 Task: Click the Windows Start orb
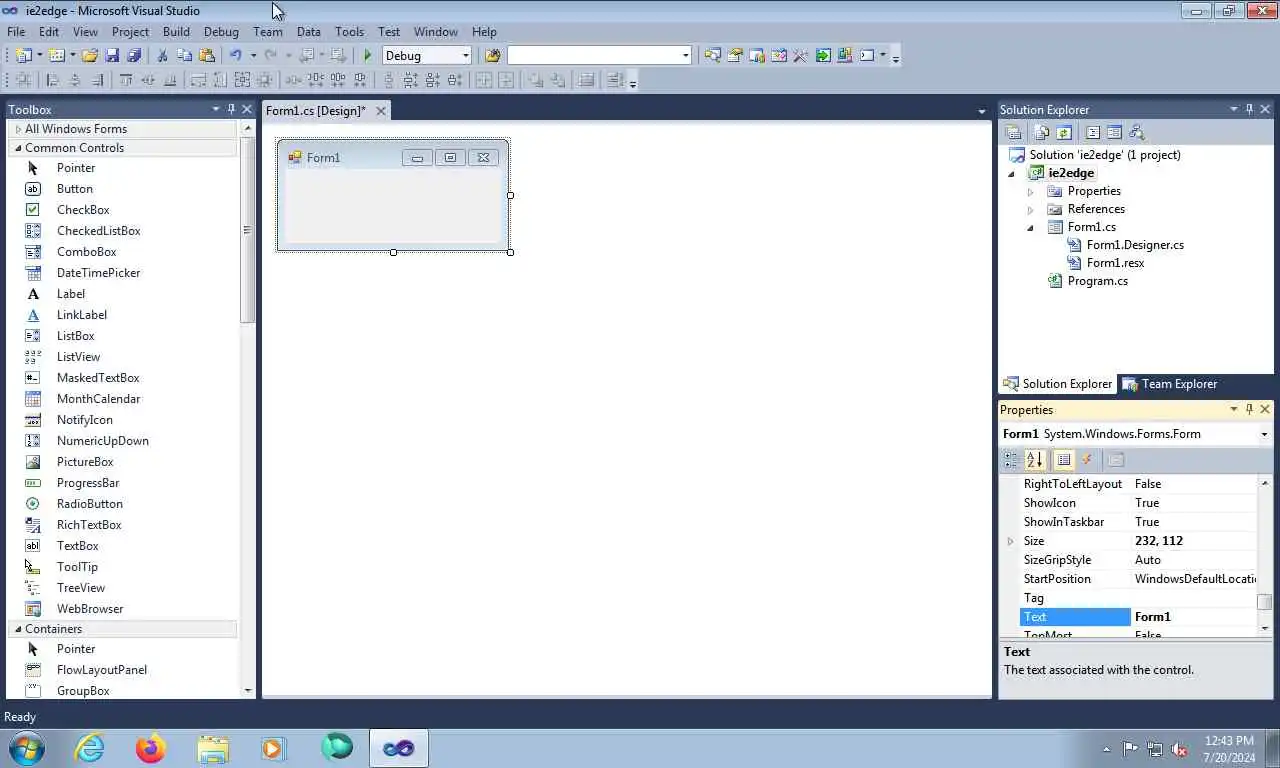[25, 747]
